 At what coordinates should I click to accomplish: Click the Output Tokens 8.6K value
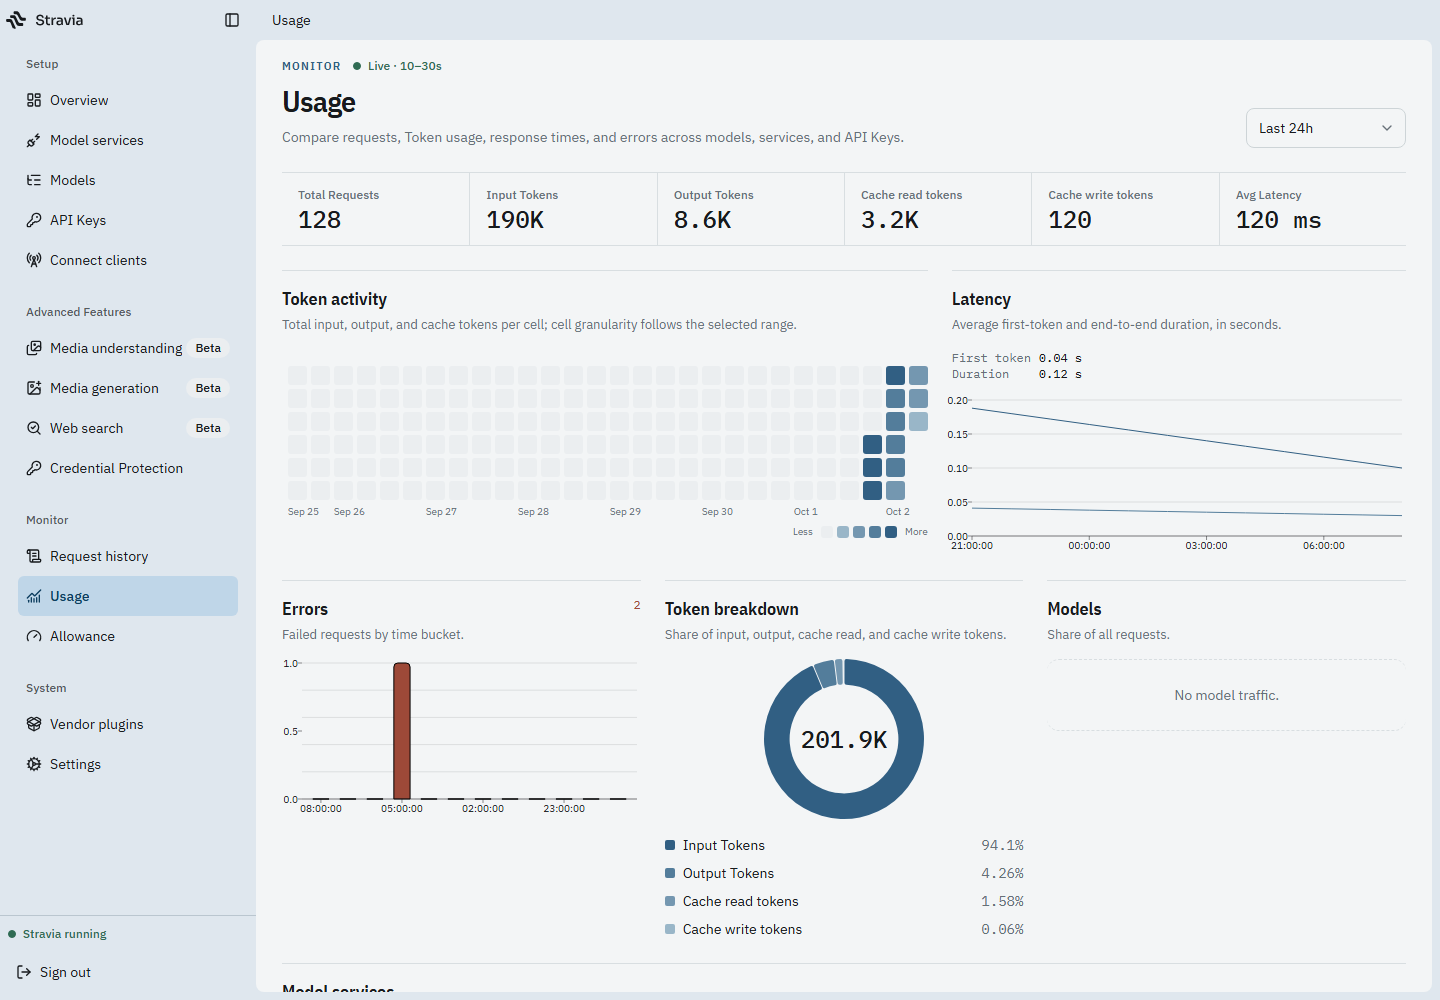[x=702, y=220]
